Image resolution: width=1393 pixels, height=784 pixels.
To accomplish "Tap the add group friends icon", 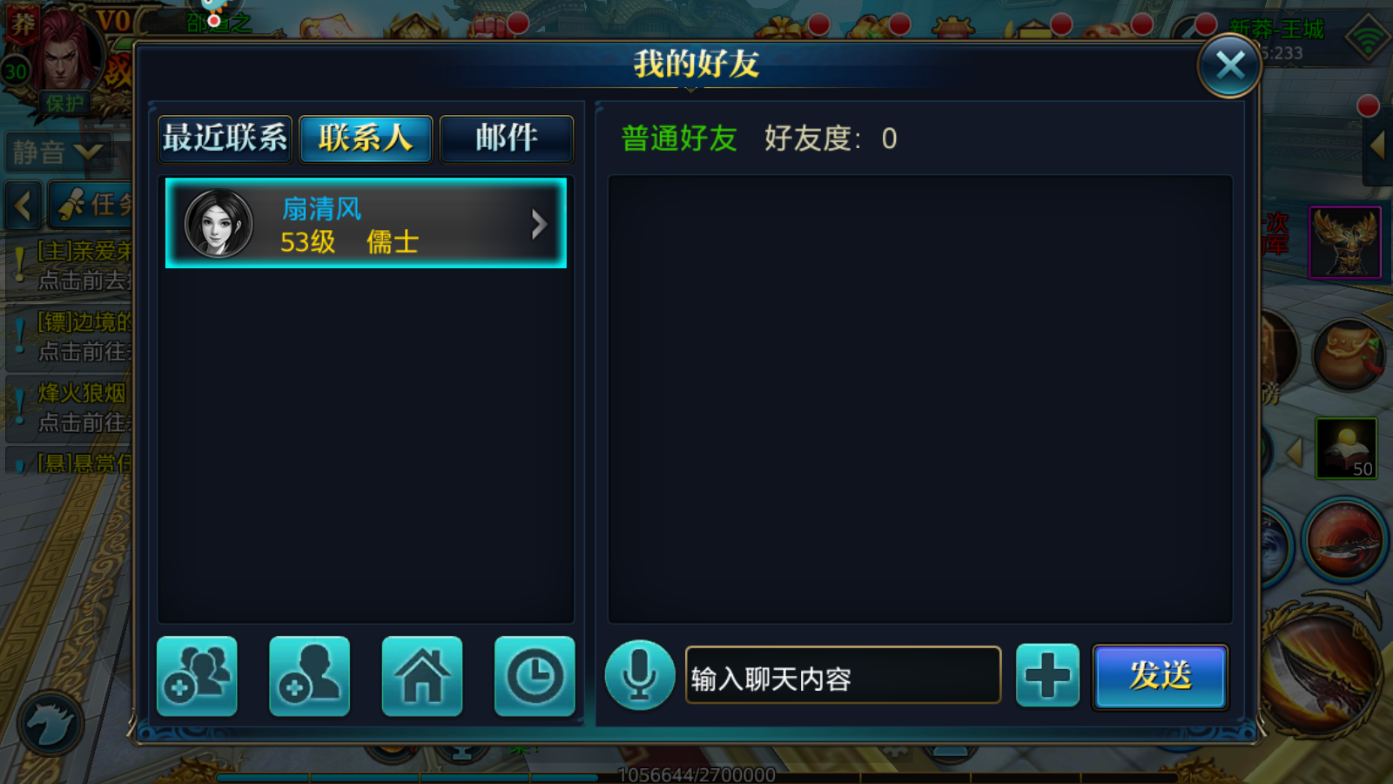I will click(197, 676).
